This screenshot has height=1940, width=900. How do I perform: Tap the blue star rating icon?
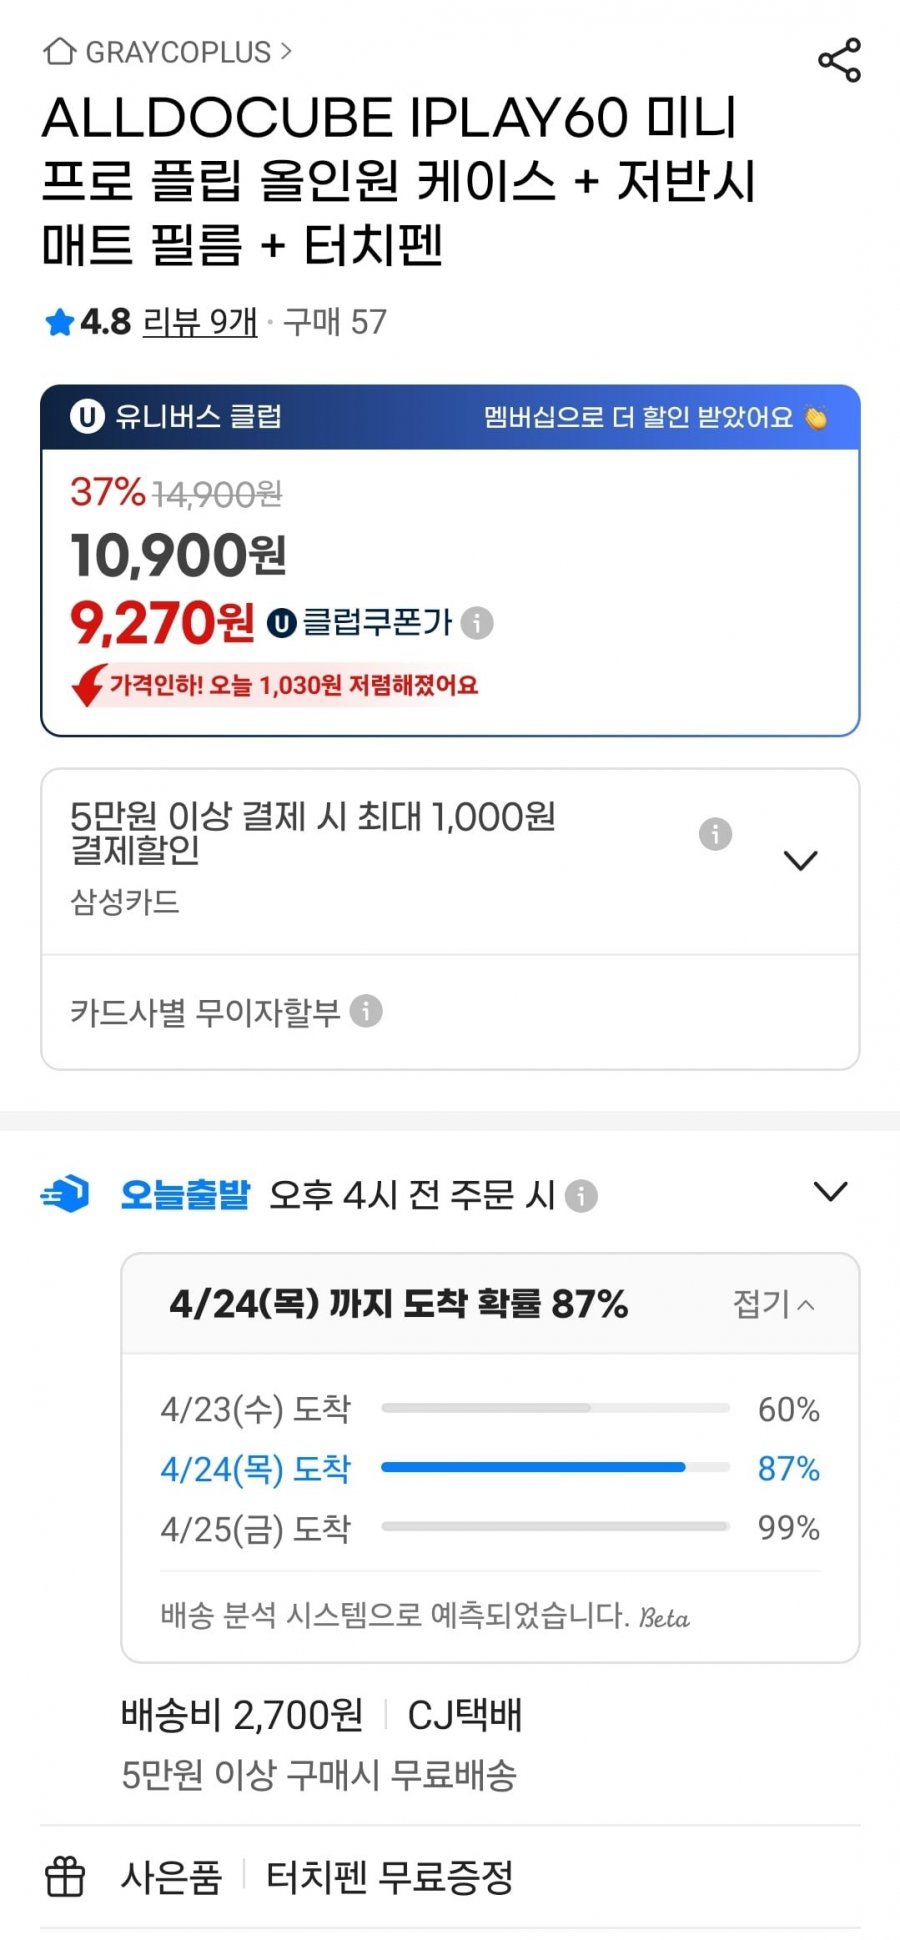pos(60,323)
